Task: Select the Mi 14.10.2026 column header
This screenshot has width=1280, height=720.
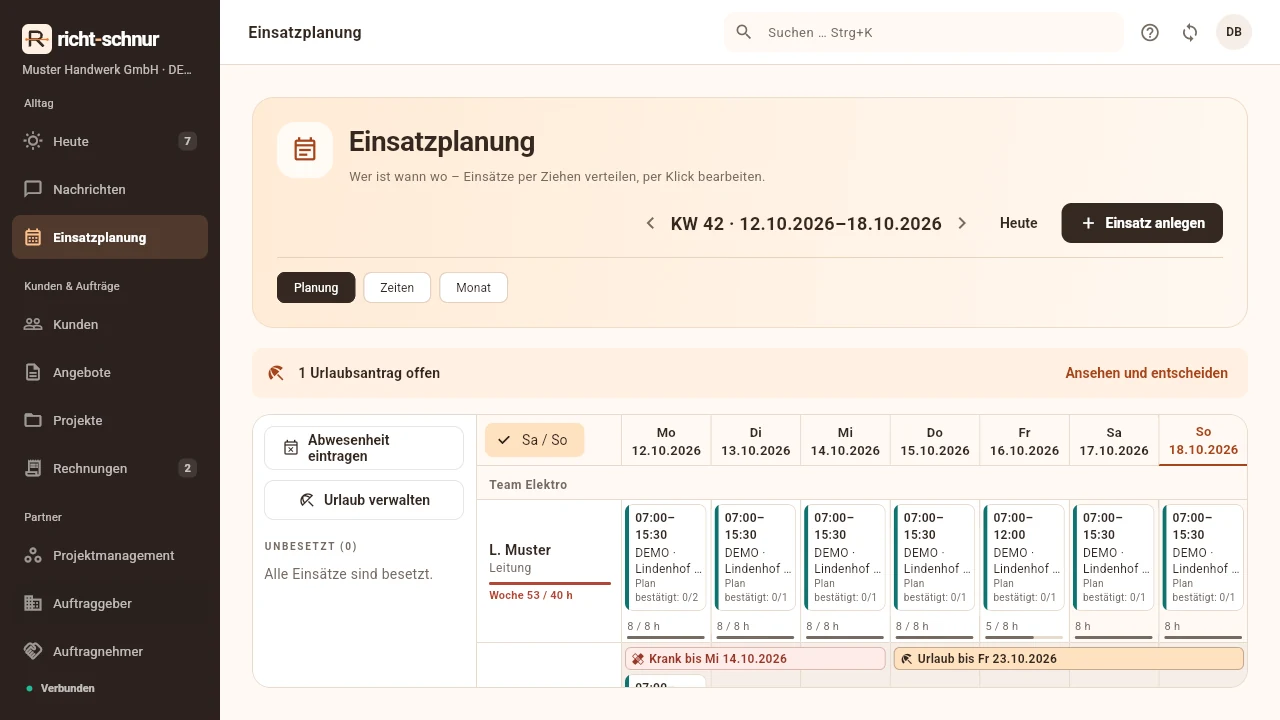Action: [x=845, y=441]
